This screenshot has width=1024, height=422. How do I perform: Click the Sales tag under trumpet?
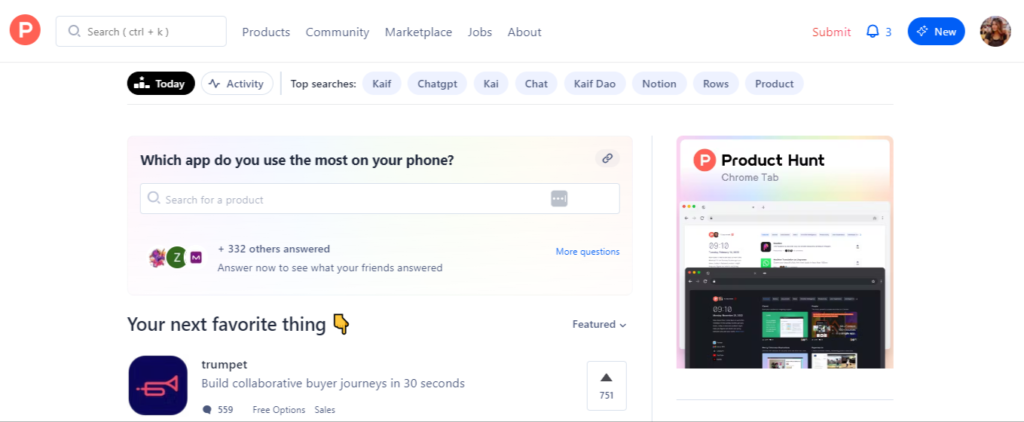(325, 410)
